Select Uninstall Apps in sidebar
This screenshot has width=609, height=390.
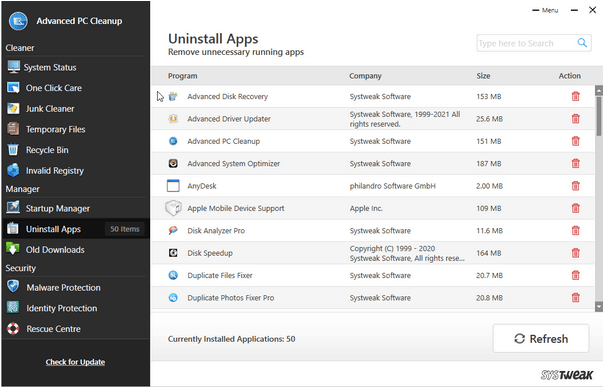click(75, 229)
